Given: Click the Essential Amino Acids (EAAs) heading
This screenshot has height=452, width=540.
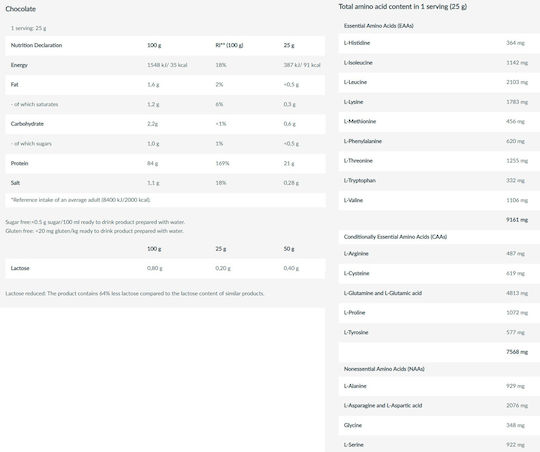Looking at the screenshot, I should 378,26.
